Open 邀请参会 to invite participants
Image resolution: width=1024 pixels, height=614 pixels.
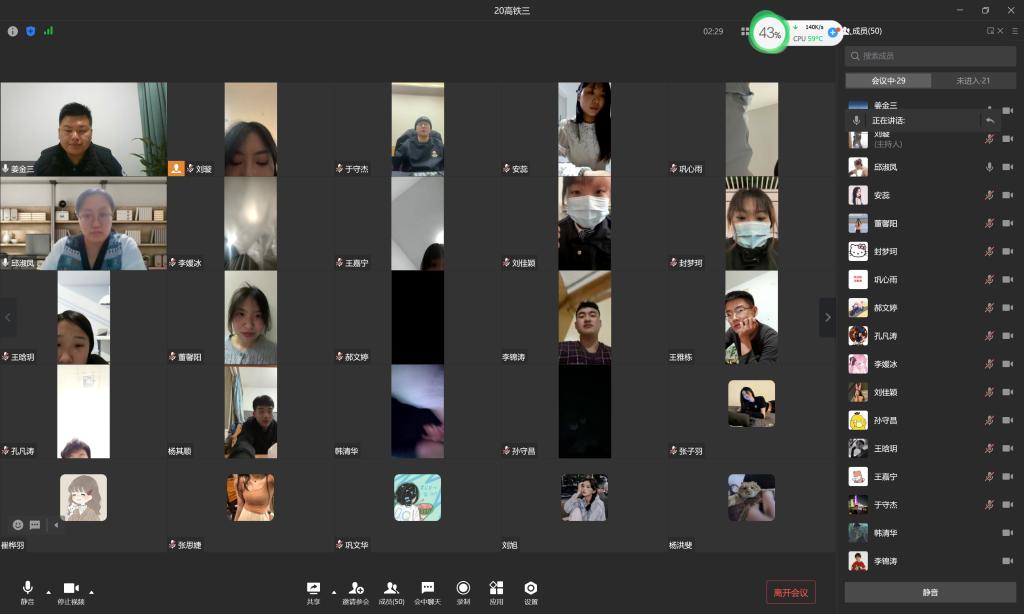(x=356, y=592)
